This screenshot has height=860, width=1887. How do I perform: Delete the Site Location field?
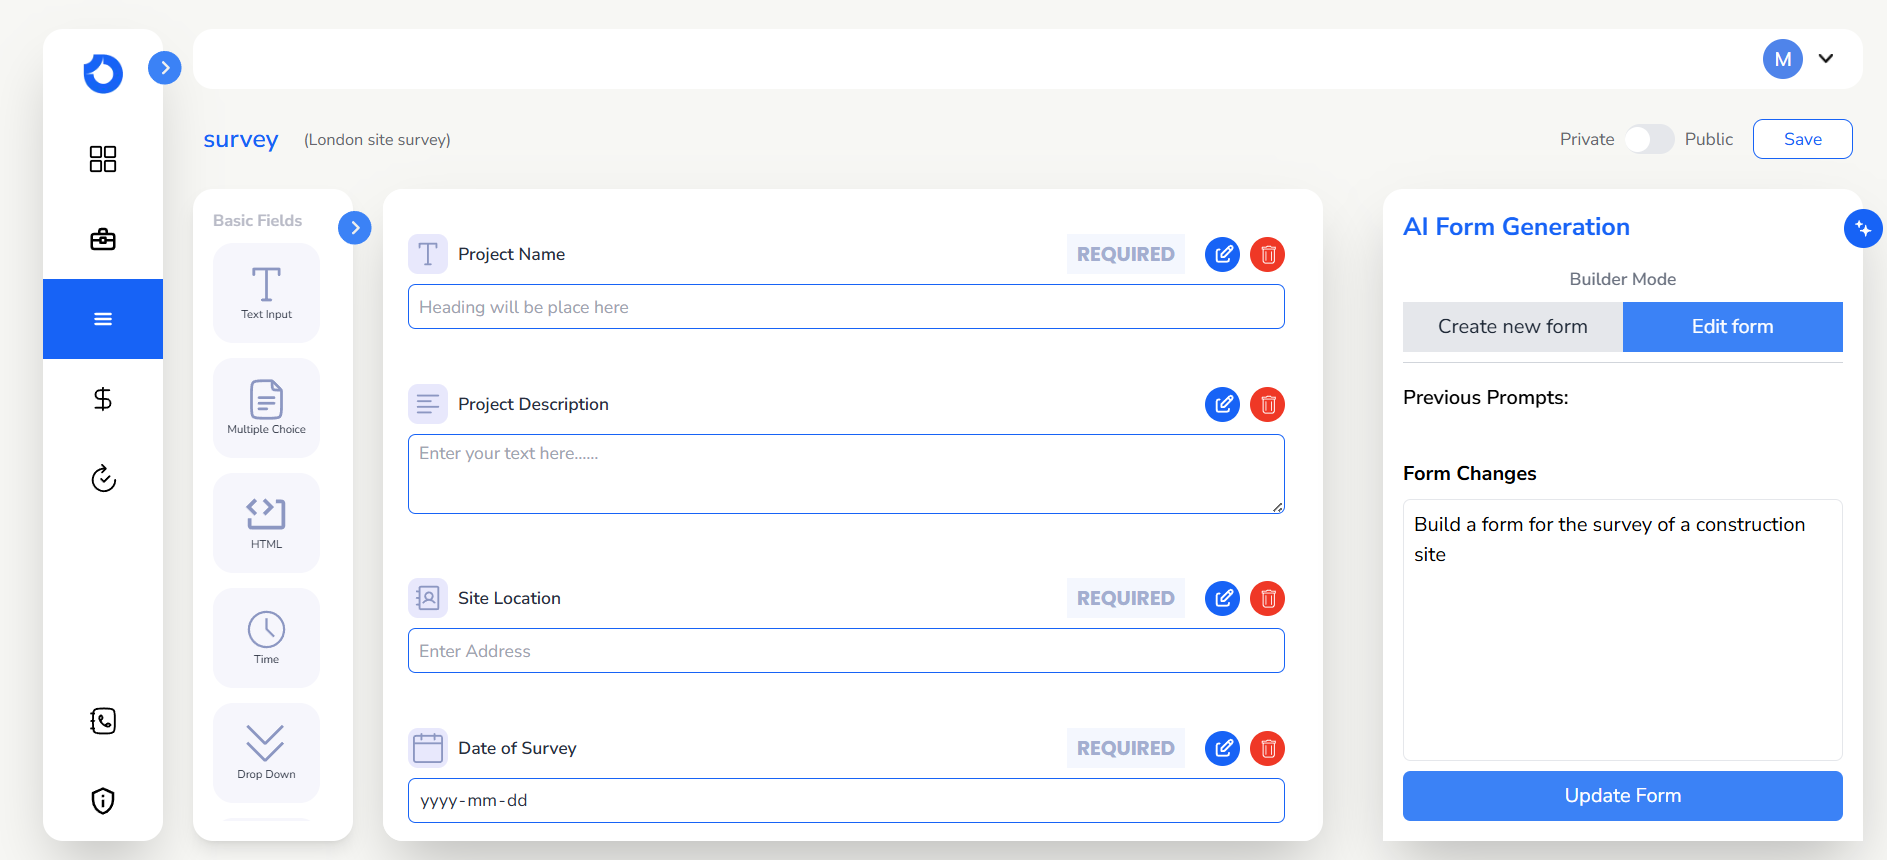click(1267, 599)
